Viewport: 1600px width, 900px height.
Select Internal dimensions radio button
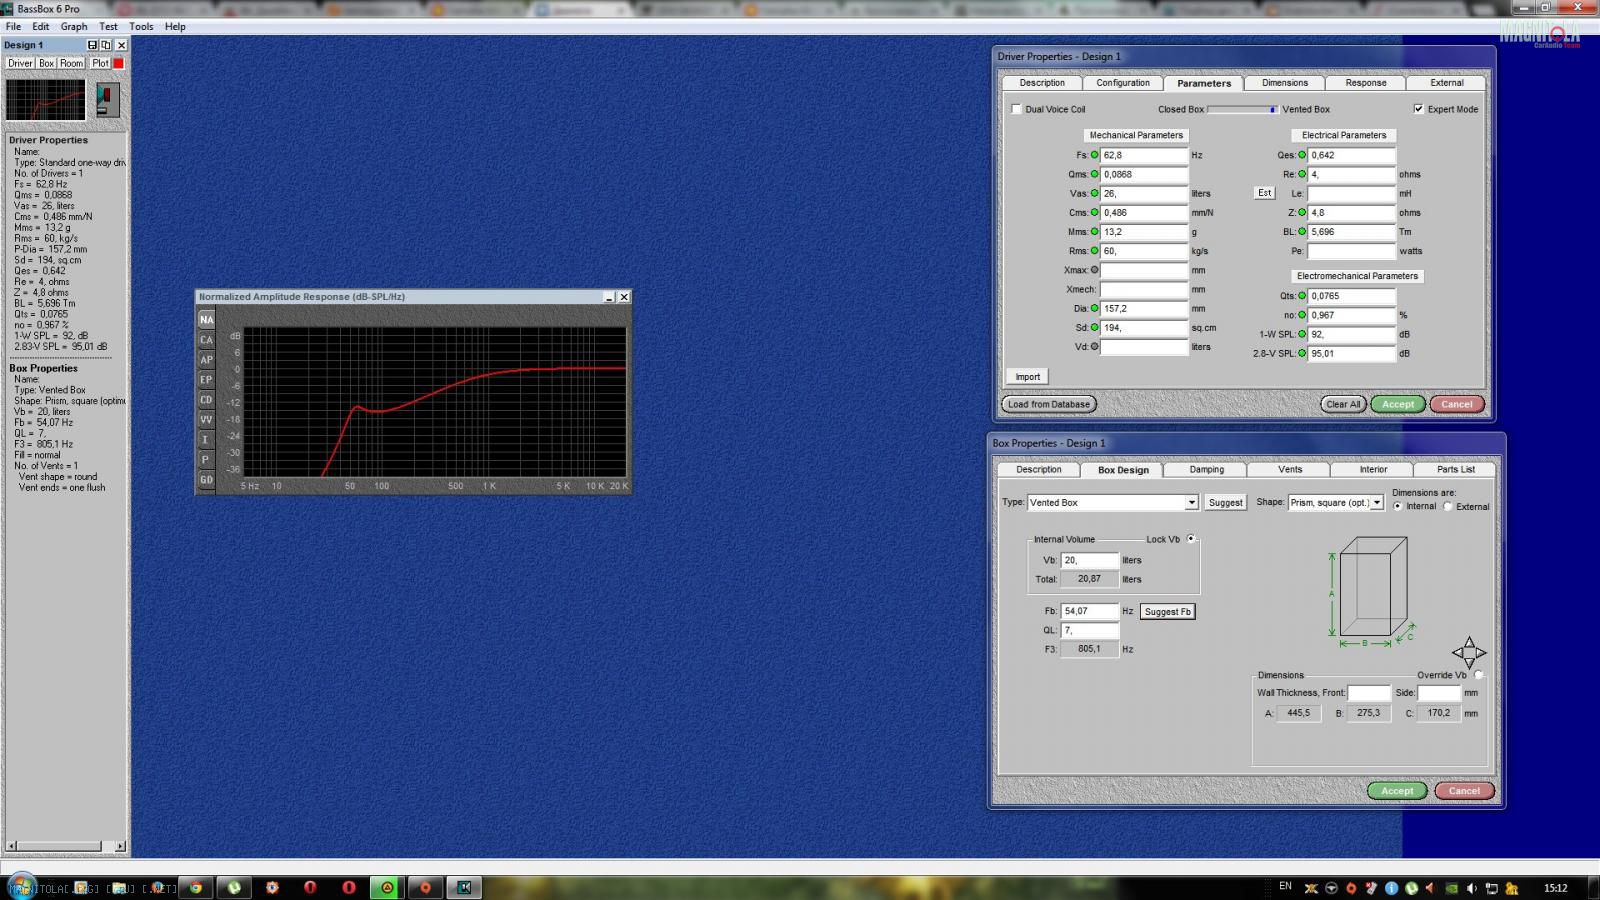point(1397,506)
